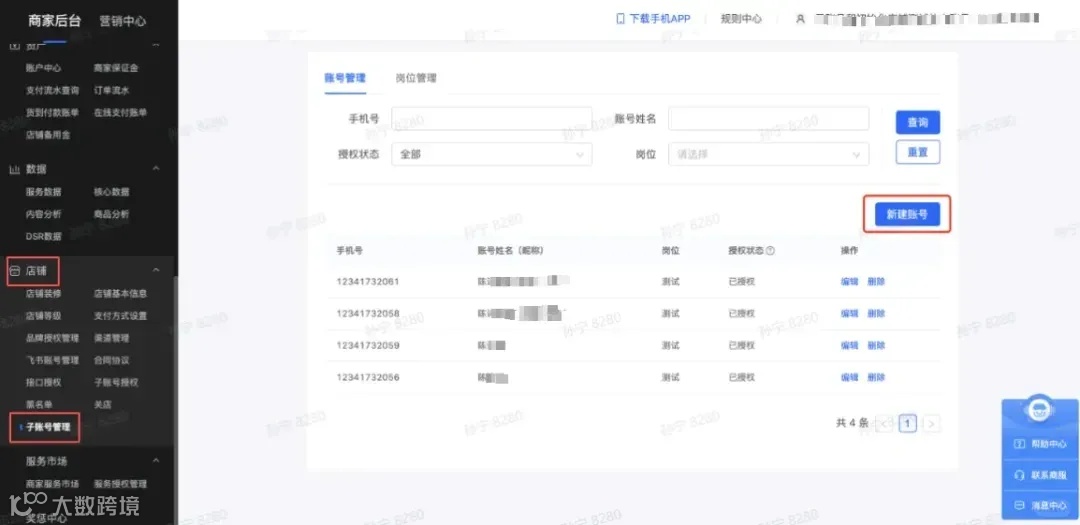Viewport: 1080px width, 525px height.
Task: Switch to the 岗位管理 tab
Action: 416,78
